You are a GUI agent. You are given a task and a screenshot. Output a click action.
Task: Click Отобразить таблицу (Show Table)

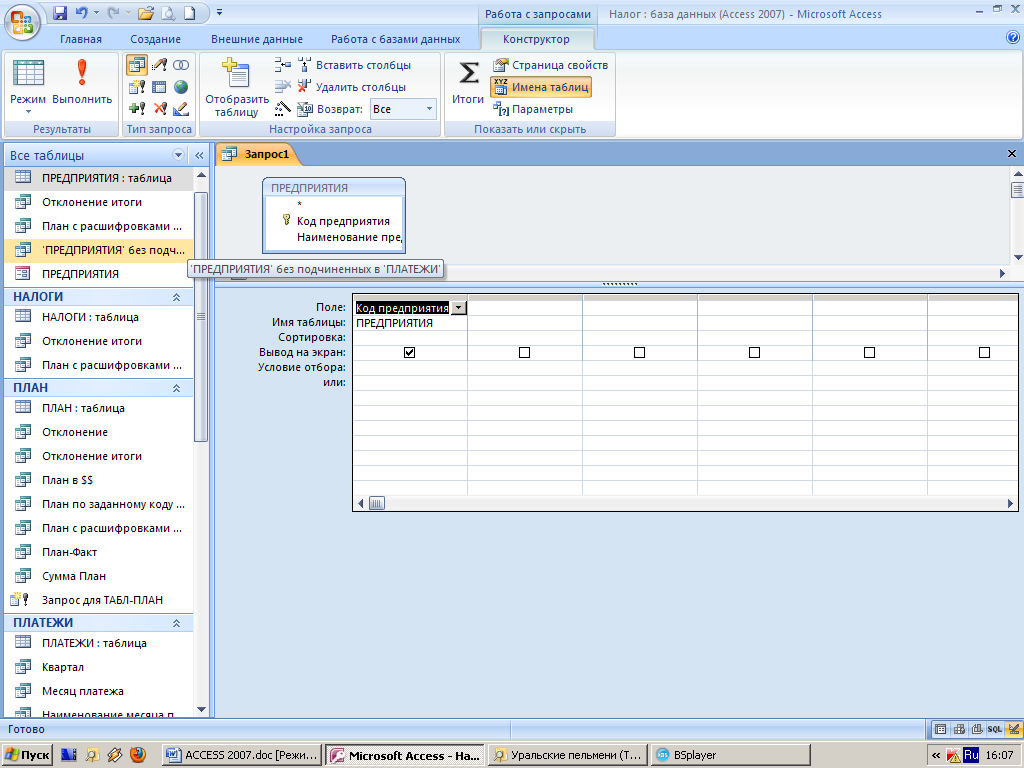pos(236,87)
